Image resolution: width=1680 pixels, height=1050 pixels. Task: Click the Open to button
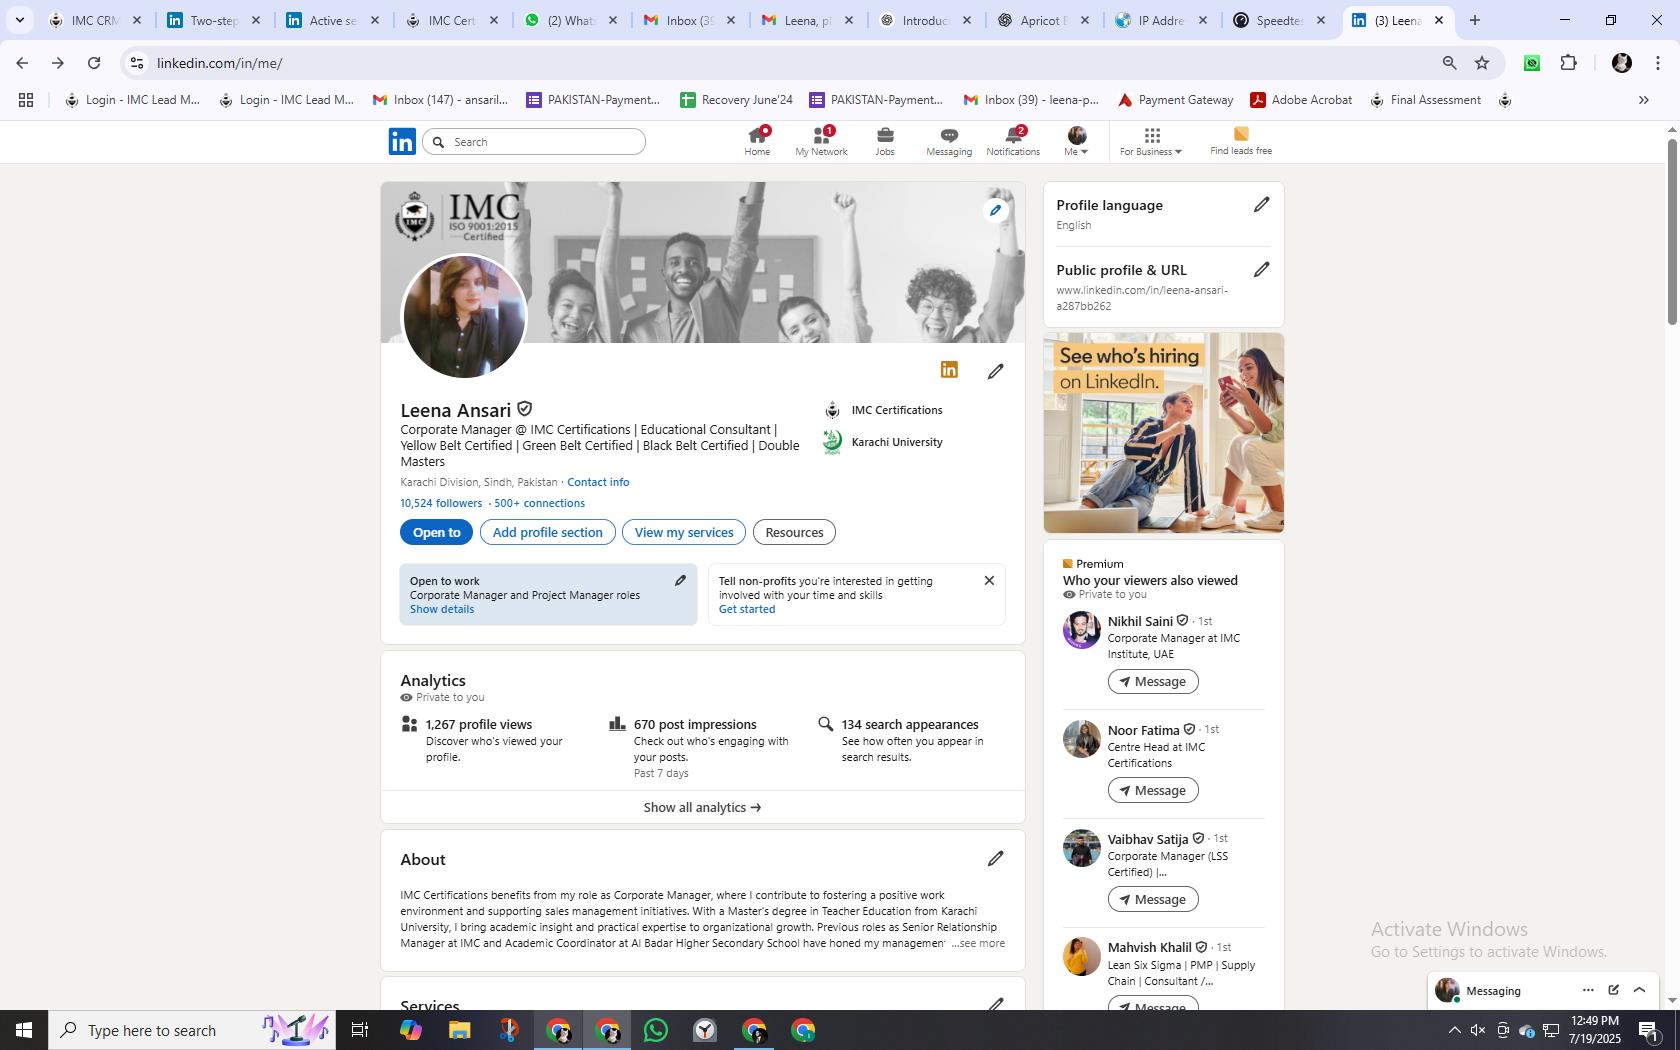tap(436, 532)
